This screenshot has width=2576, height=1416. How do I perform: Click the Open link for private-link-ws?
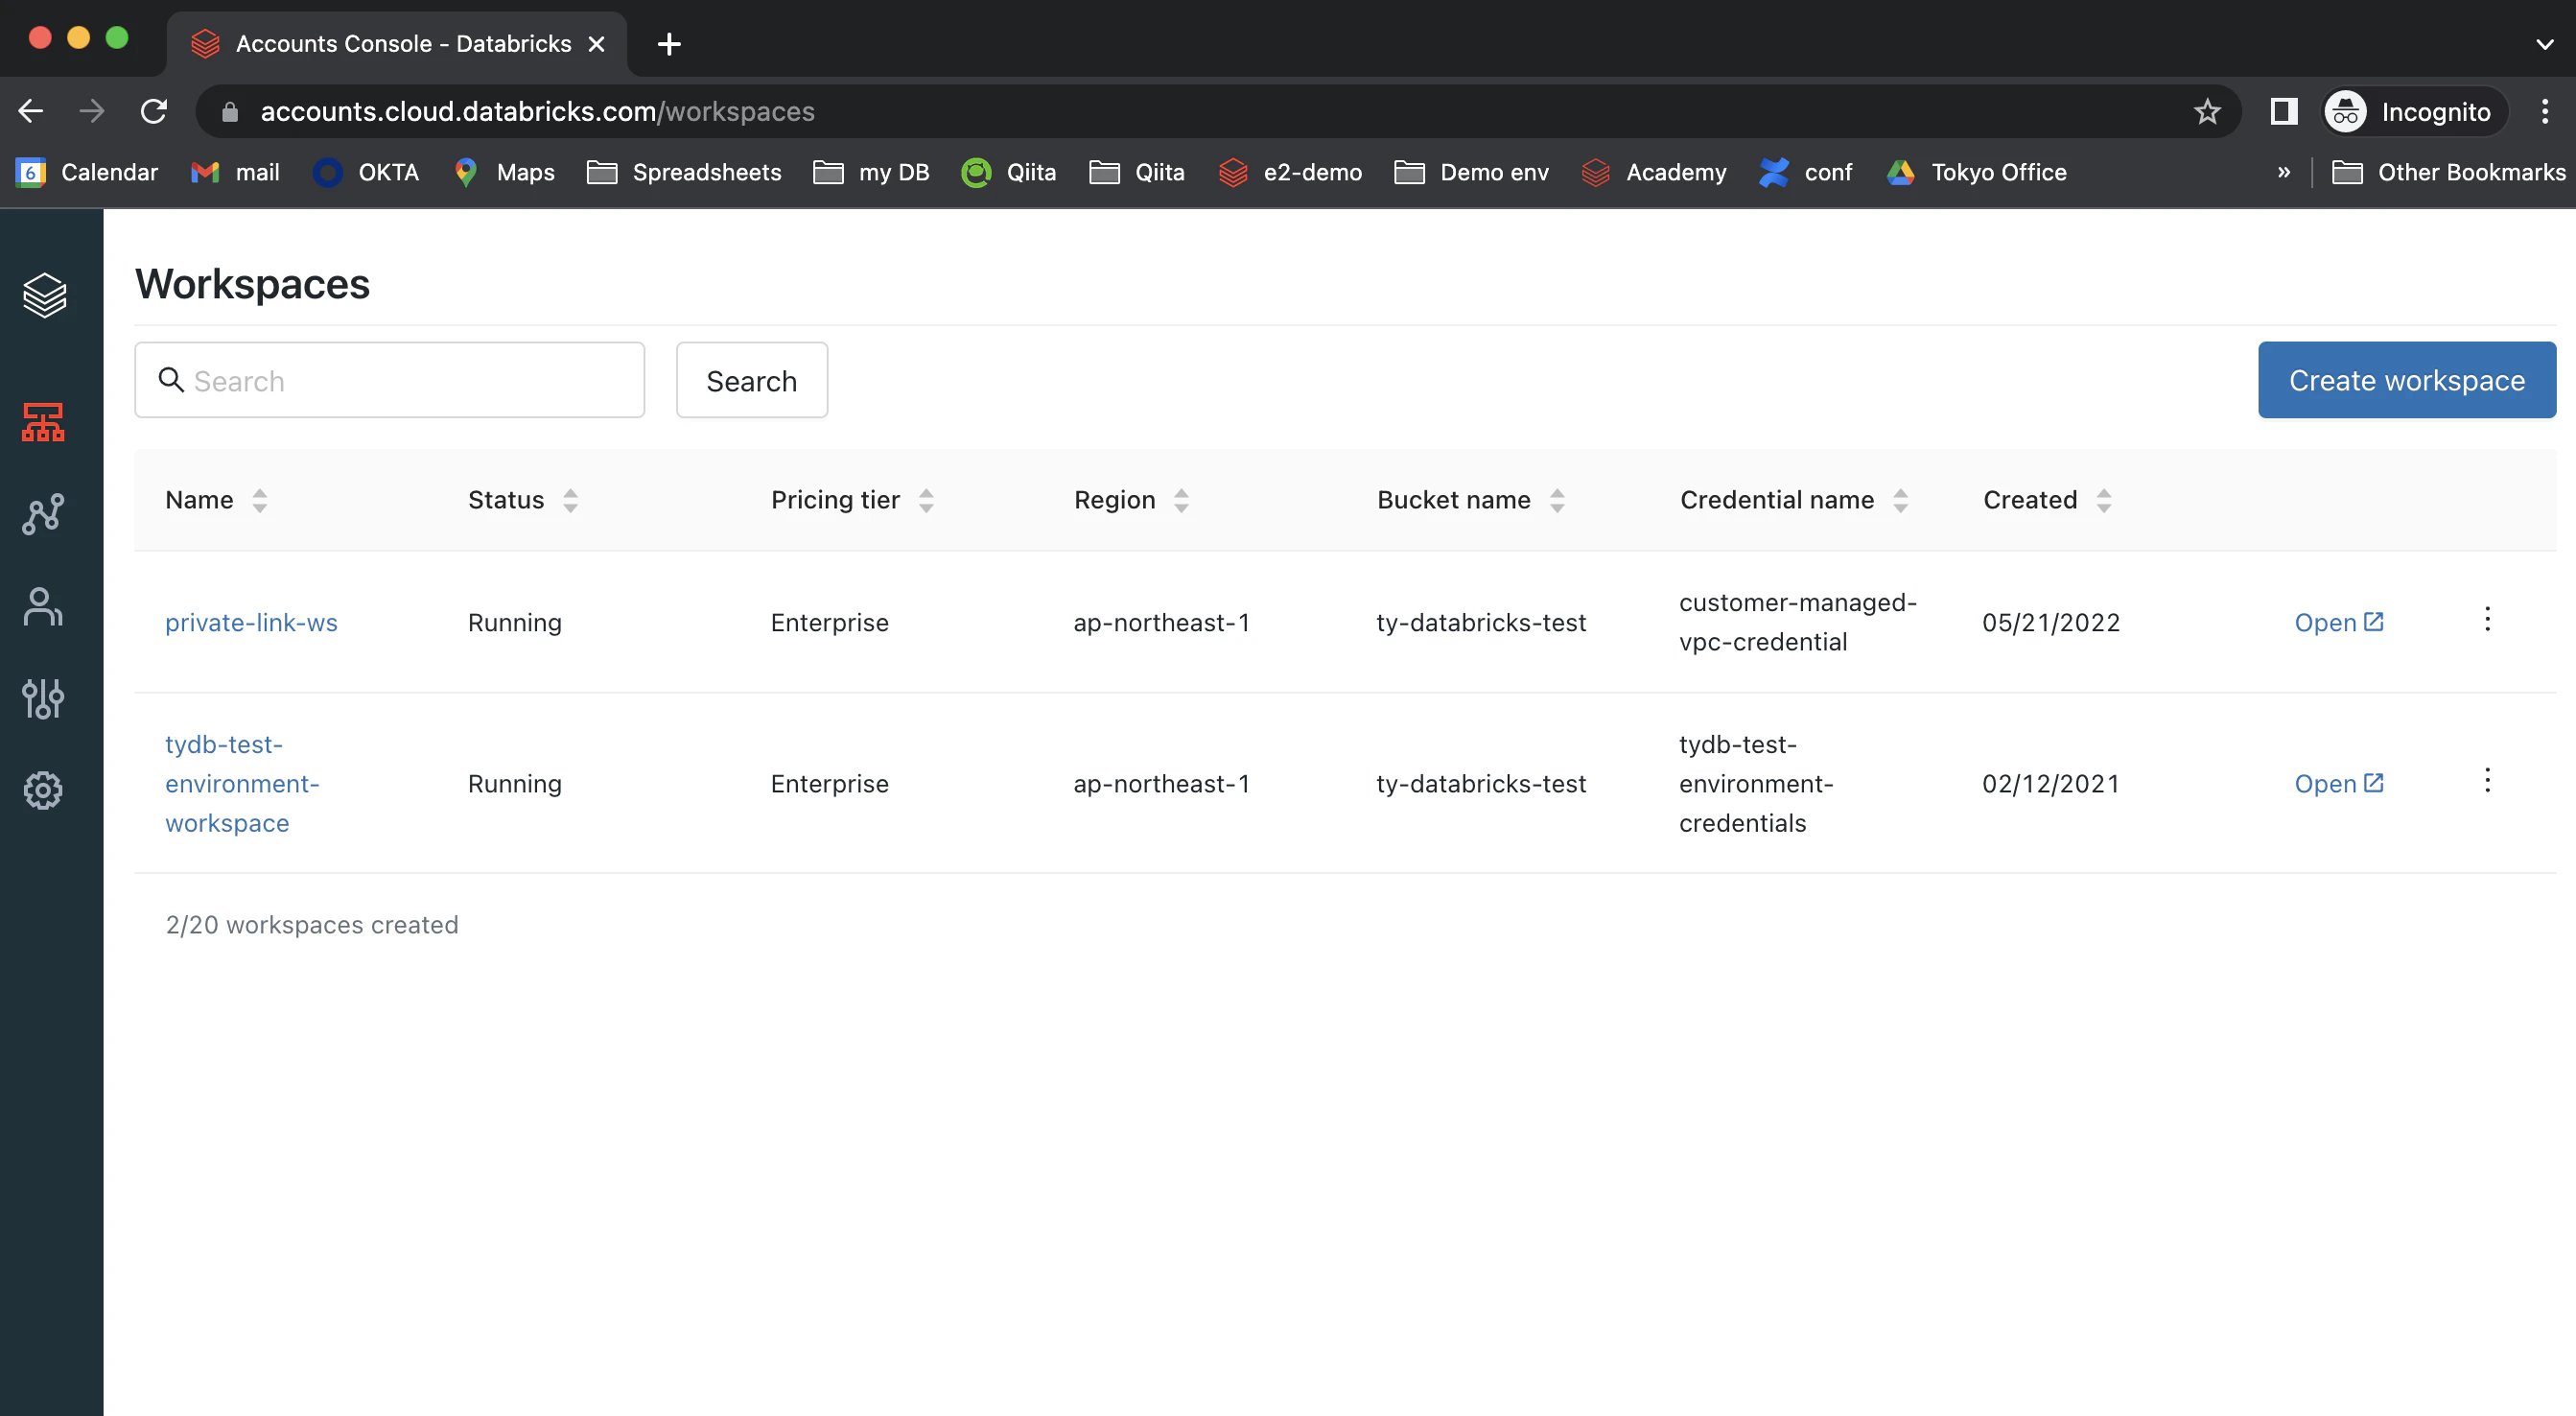coord(2339,622)
